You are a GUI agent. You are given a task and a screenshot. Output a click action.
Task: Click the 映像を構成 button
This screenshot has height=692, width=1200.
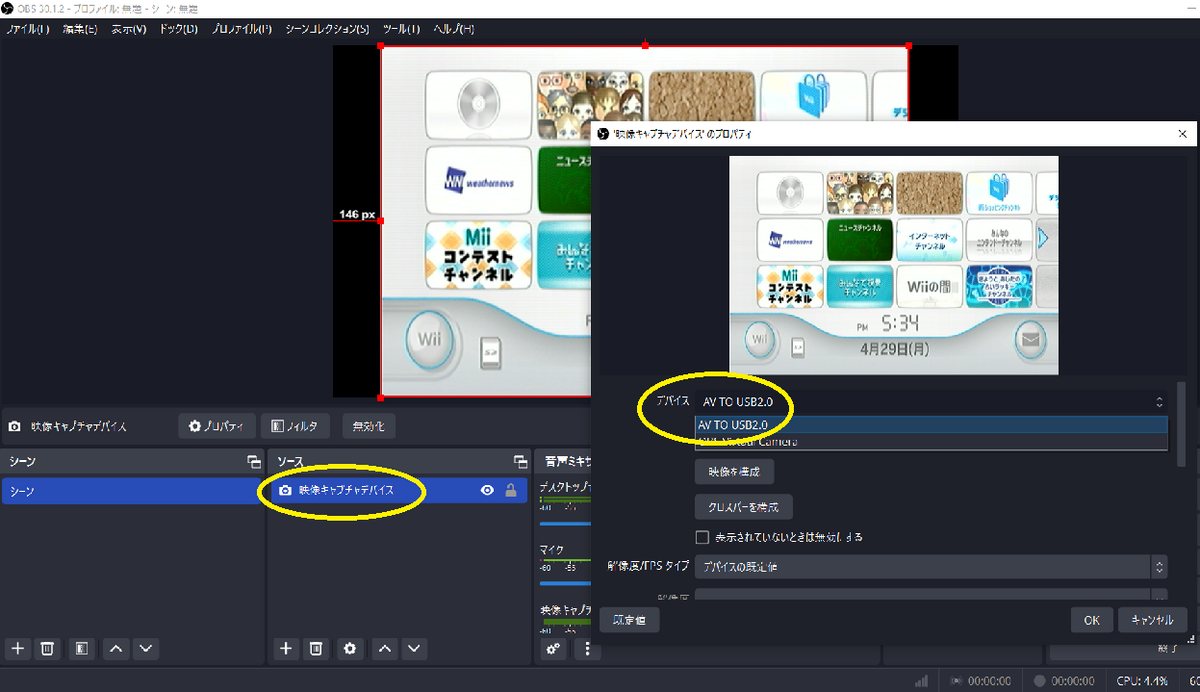pos(734,471)
